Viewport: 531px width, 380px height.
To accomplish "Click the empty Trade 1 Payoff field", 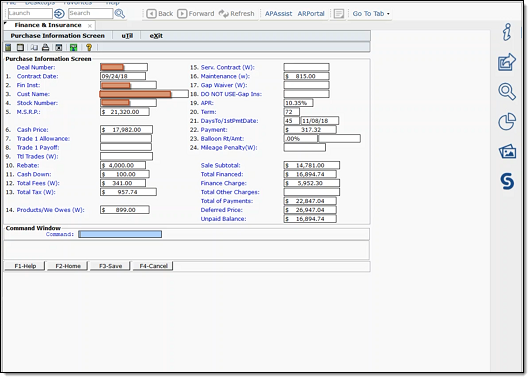I will [126, 147].
